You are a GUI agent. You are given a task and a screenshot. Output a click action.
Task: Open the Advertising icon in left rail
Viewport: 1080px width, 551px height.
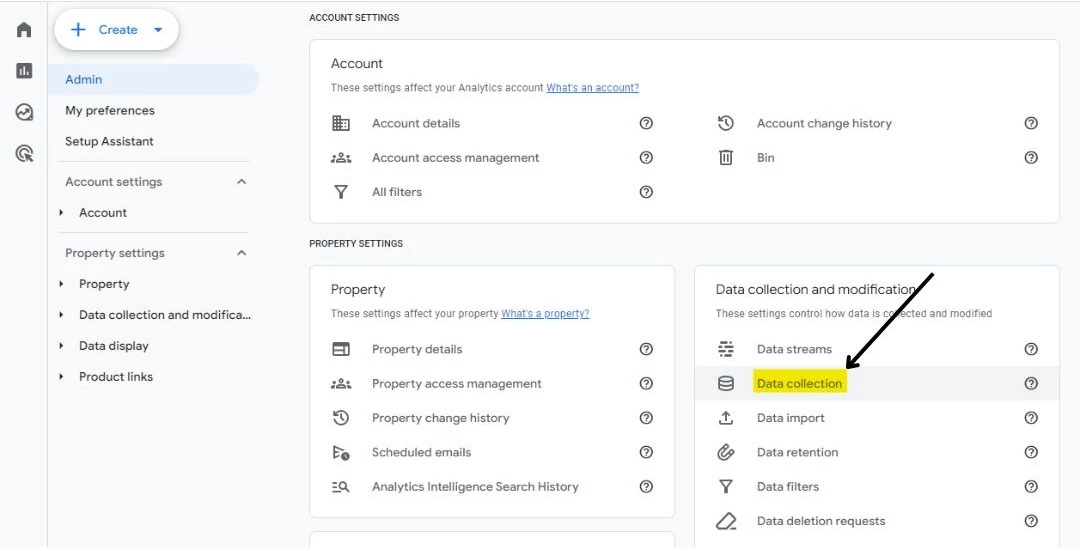tap(24, 153)
